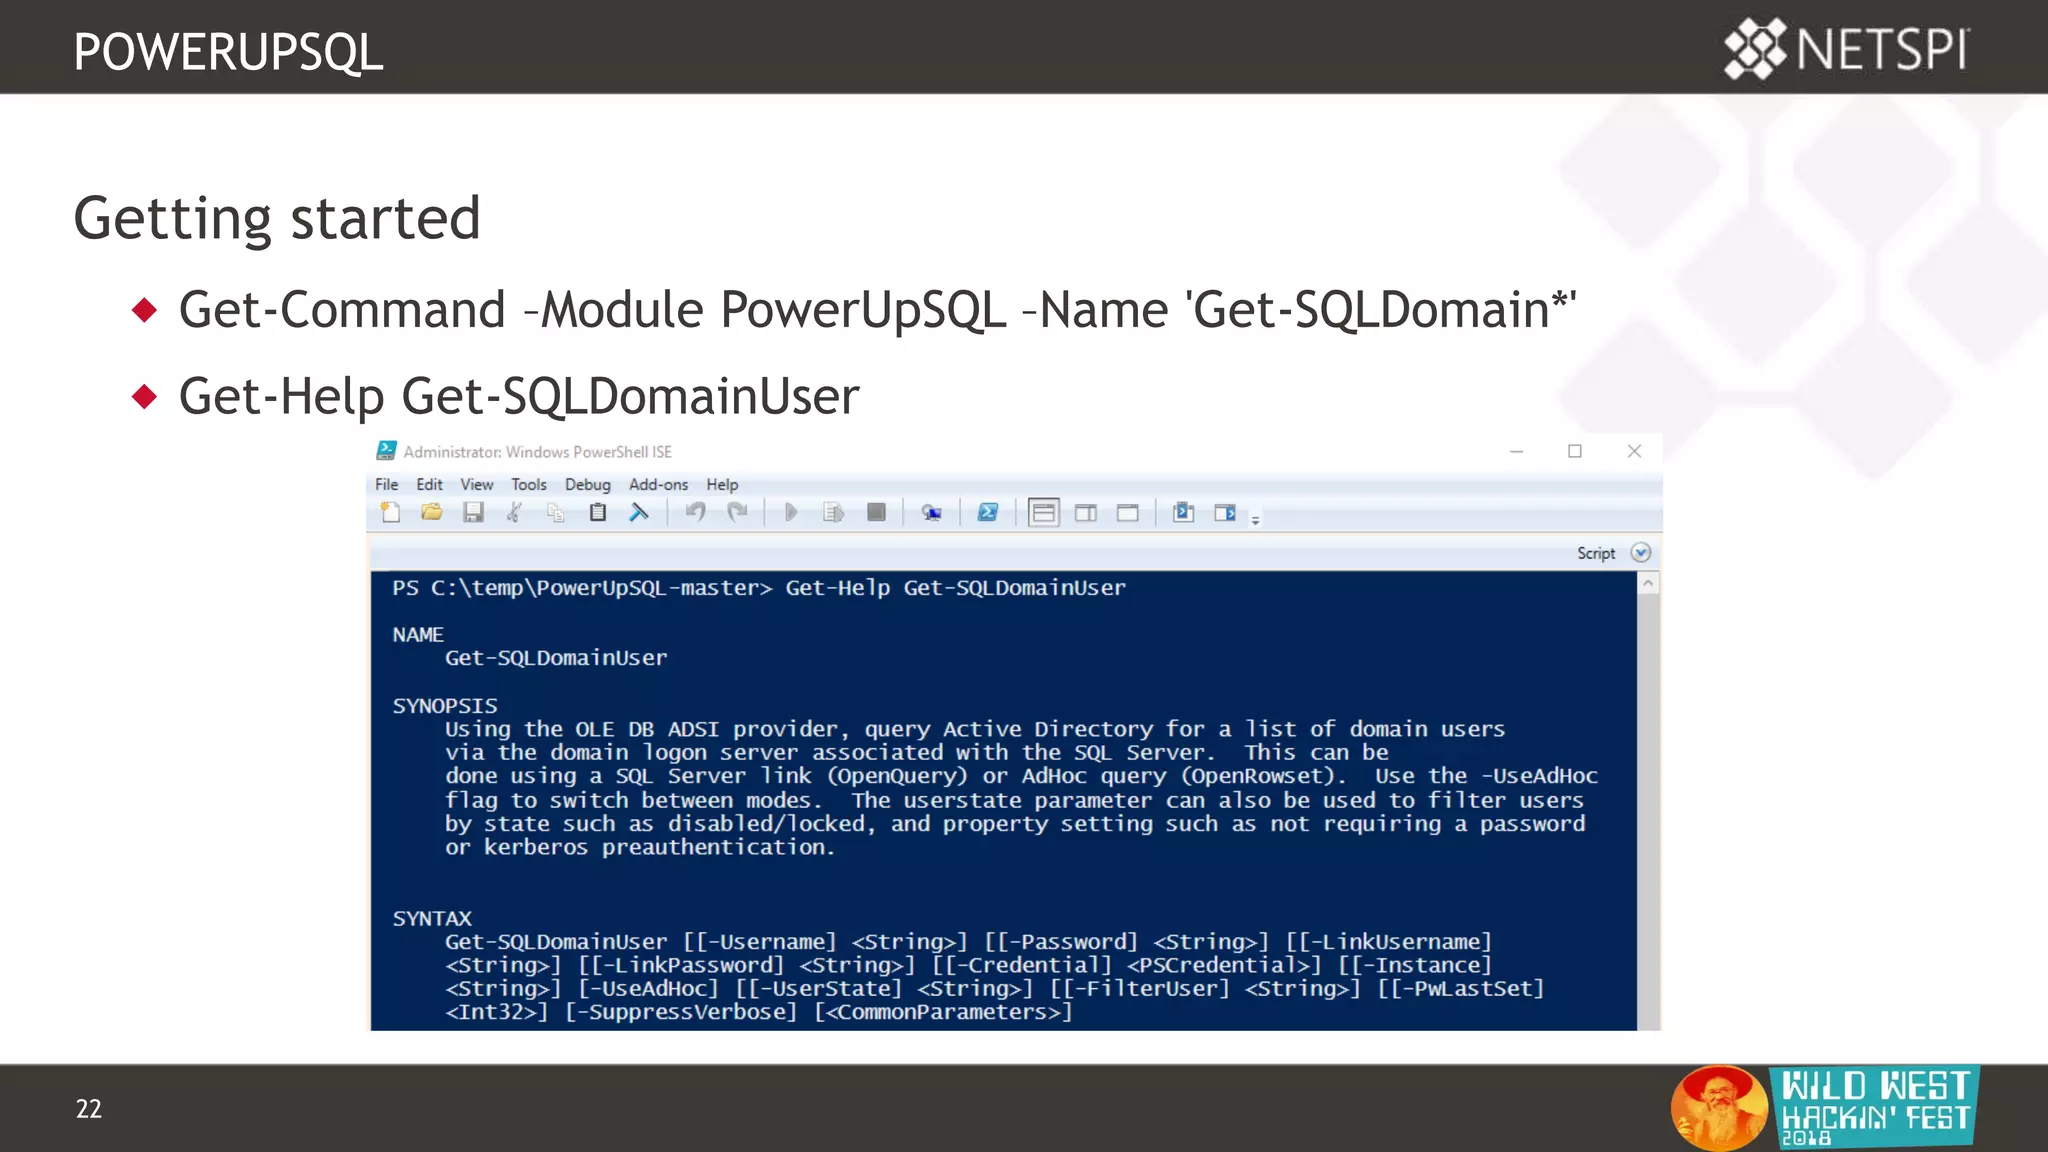
Task: Click the POWERUPSQL slide title
Action: click(228, 52)
